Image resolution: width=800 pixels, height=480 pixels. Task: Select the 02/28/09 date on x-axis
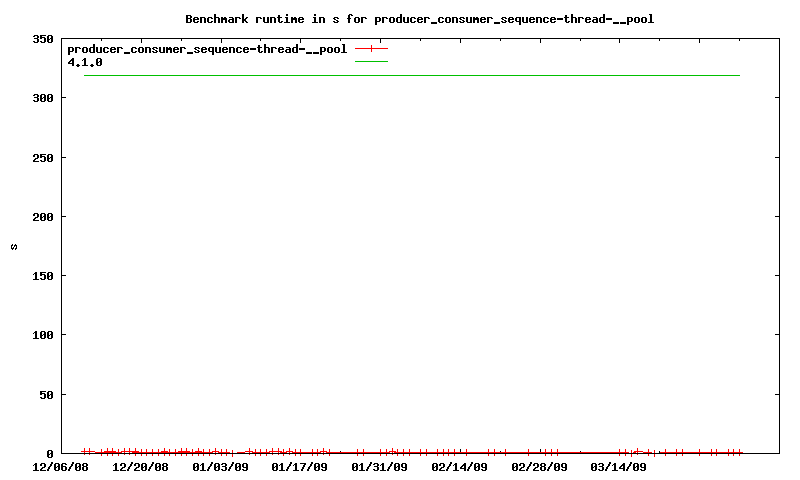(539, 467)
